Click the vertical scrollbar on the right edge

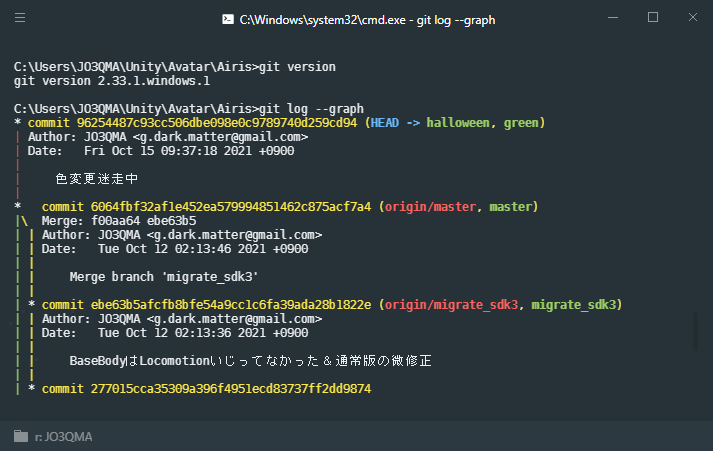click(x=695, y=331)
